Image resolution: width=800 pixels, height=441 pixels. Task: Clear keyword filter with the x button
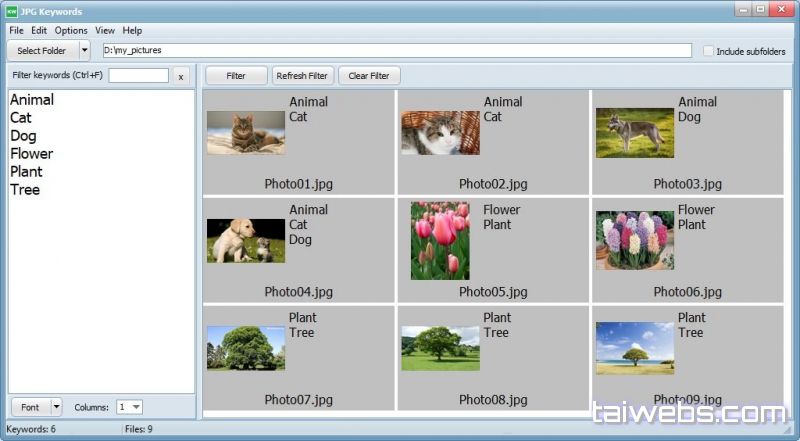[180, 76]
